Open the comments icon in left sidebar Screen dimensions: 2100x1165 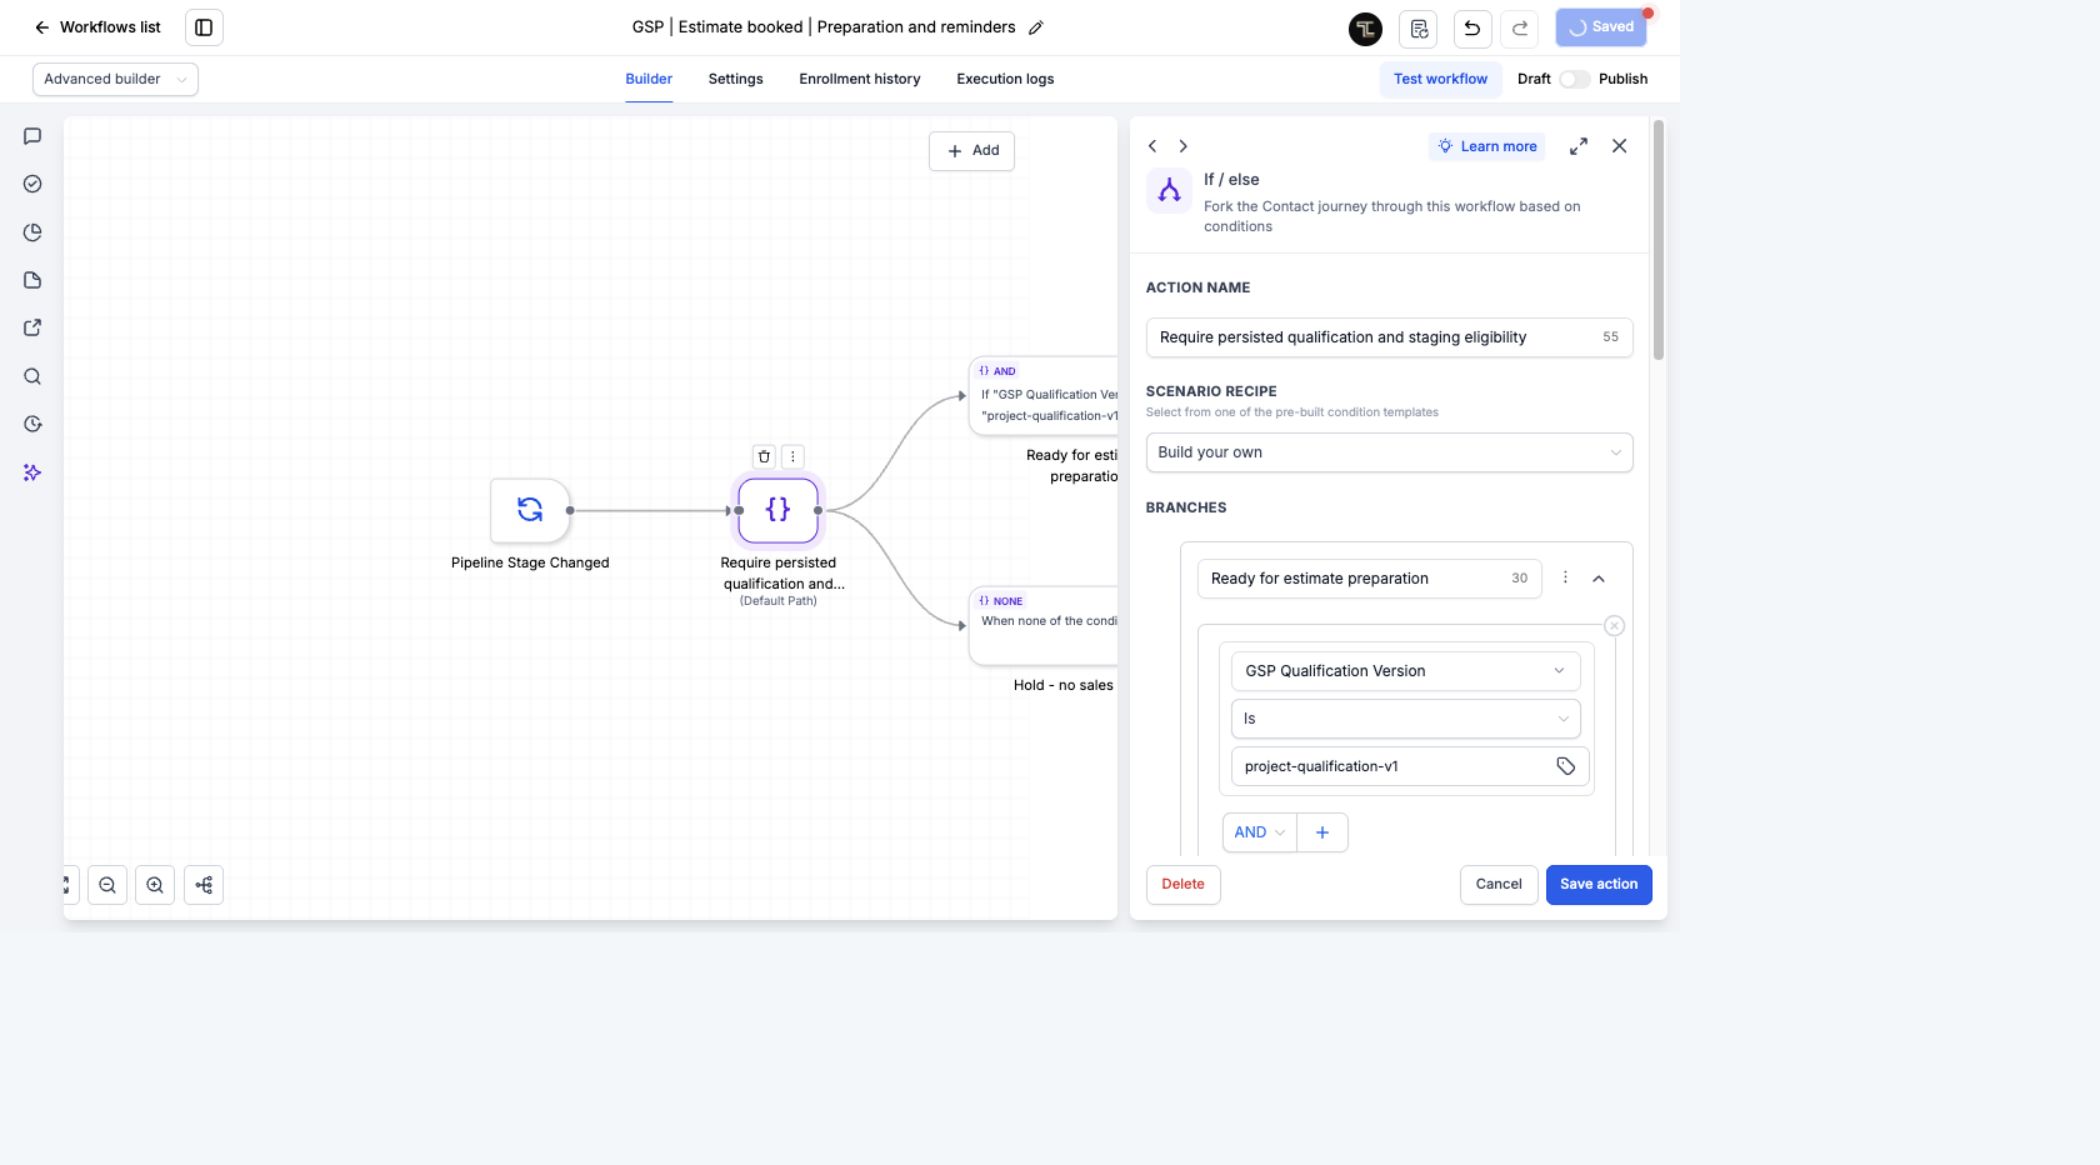click(32, 136)
